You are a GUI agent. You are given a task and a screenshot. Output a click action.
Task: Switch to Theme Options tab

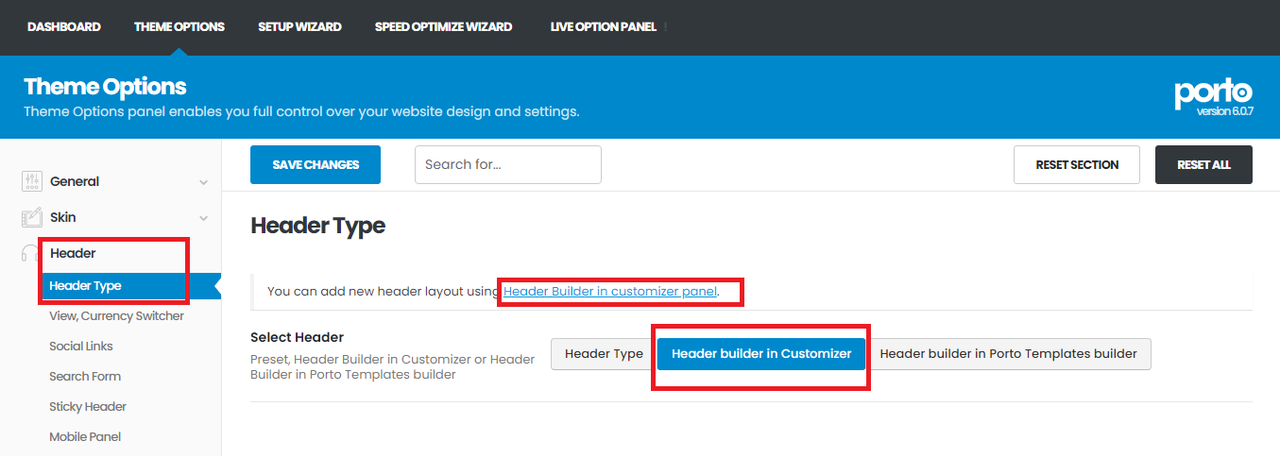point(180,27)
